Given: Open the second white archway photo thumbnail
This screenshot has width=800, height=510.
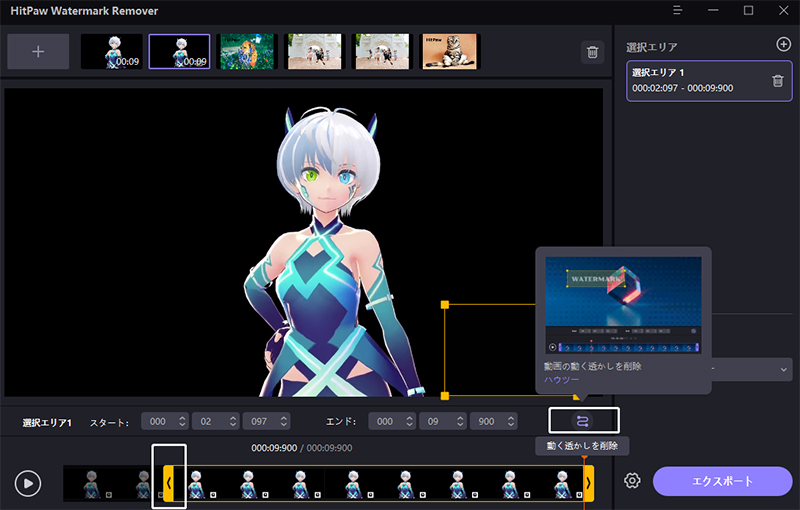Looking at the screenshot, I should [382, 52].
